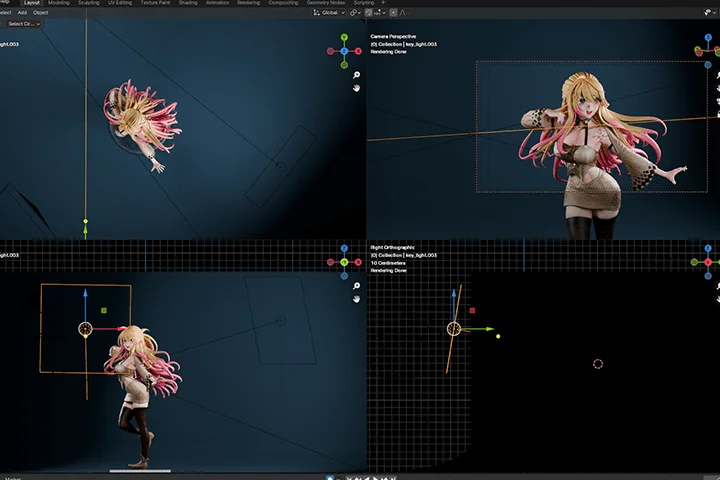Click negative Z axis in Right Orthographic gizmo
The width and height of the screenshot is (720, 480).
point(708,276)
